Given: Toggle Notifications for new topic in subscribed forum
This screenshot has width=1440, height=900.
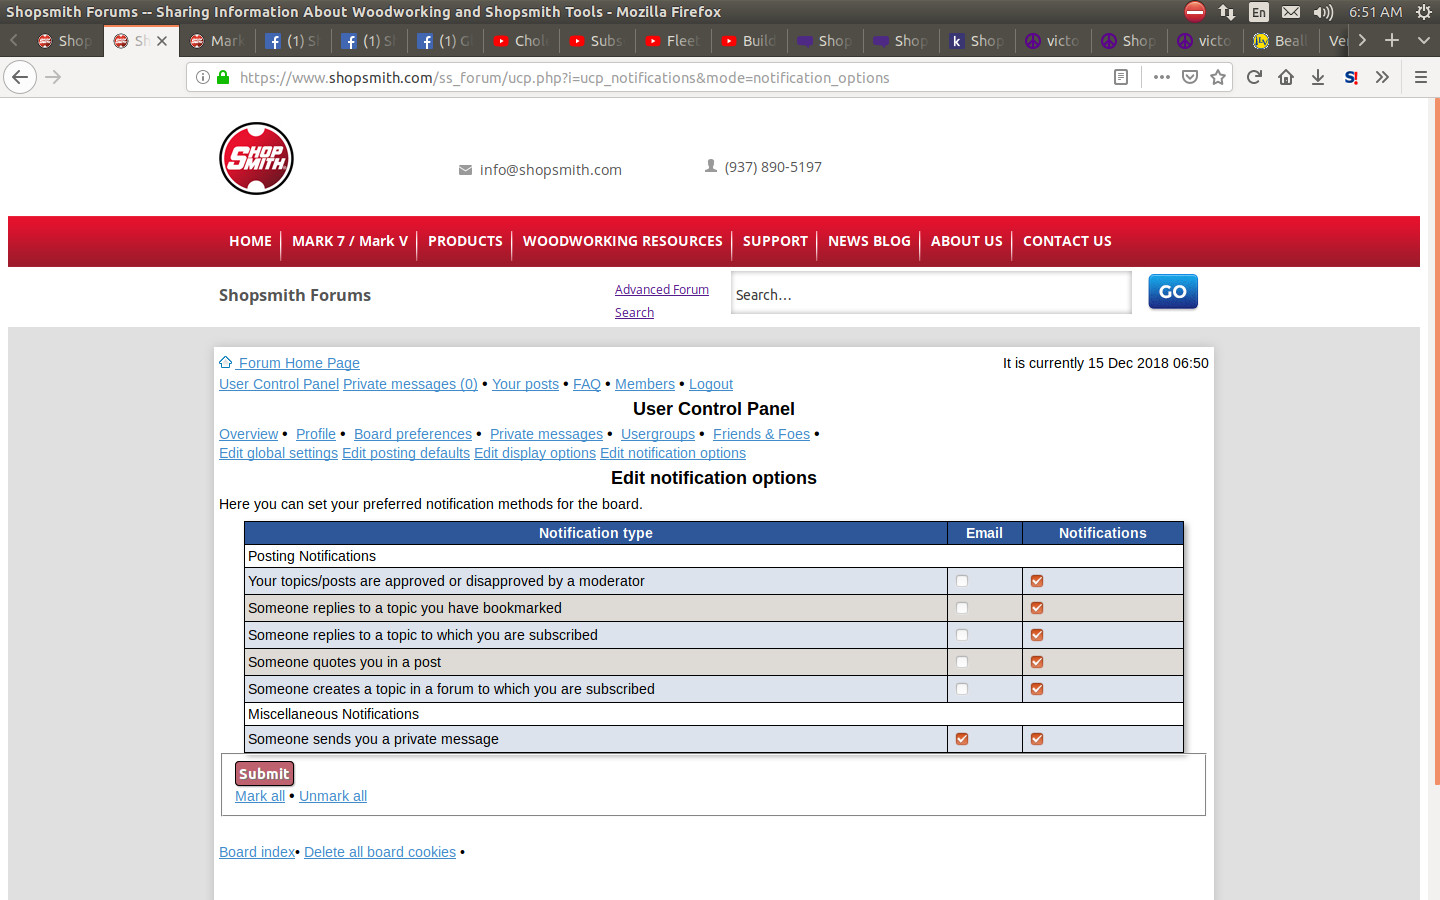Looking at the screenshot, I should [x=1037, y=689].
